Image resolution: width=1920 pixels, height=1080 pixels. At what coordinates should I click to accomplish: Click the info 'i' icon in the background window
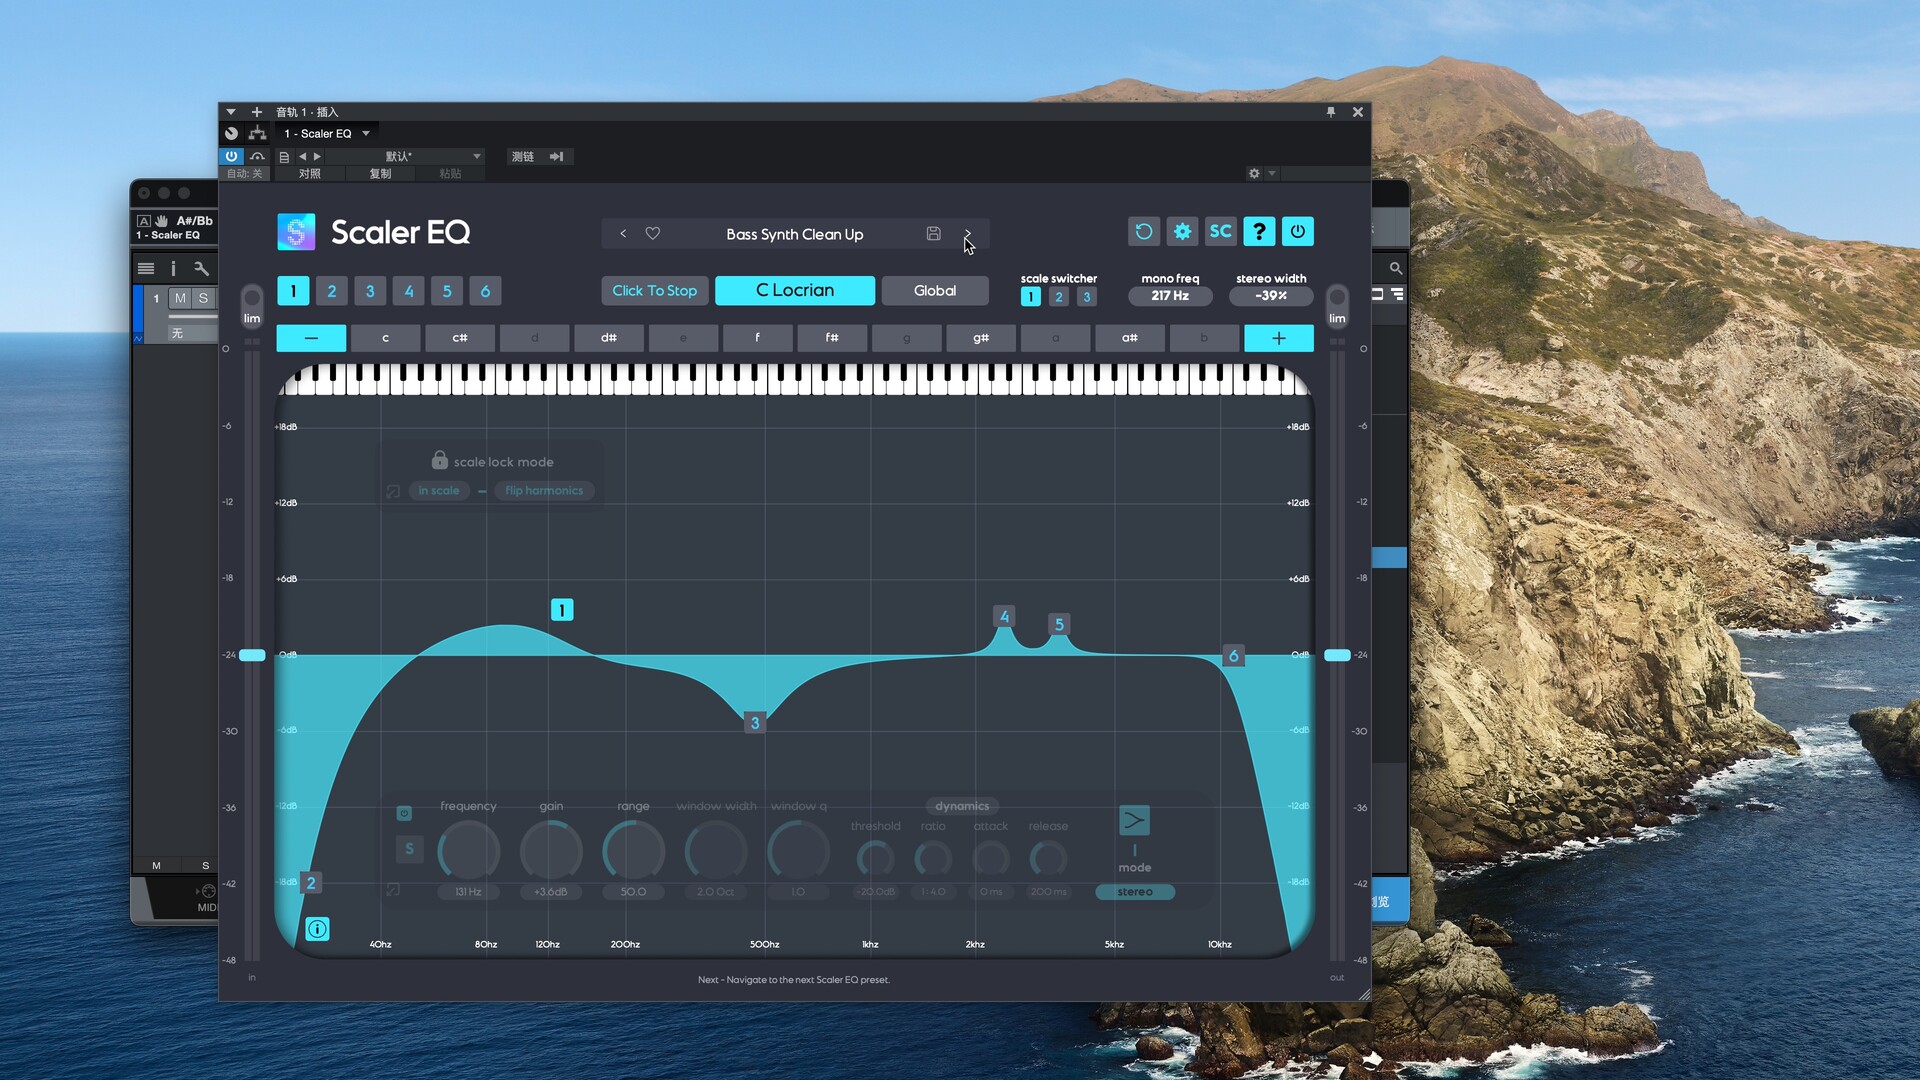coord(173,268)
